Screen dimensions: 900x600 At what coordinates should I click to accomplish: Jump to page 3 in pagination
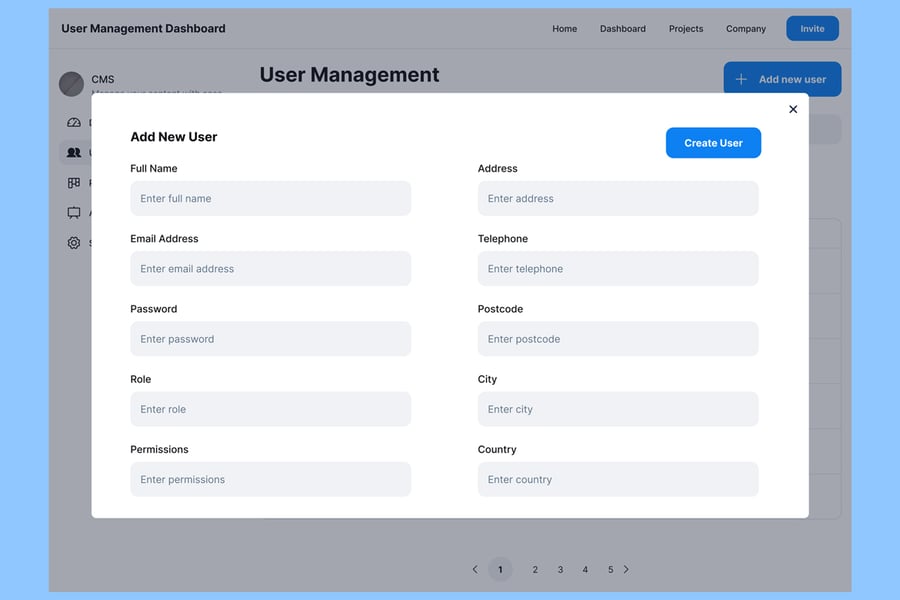(x=560, y=570)
